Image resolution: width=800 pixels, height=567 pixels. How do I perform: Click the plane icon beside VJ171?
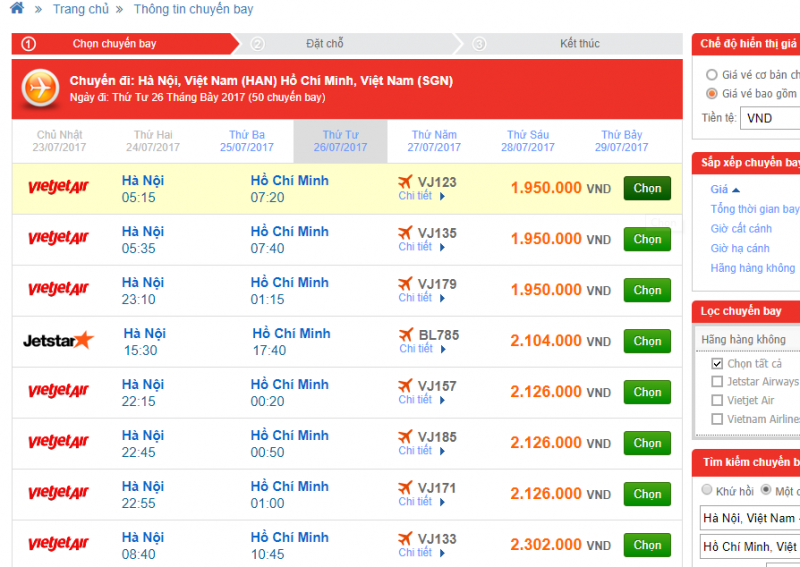click(x=405, y=487)
